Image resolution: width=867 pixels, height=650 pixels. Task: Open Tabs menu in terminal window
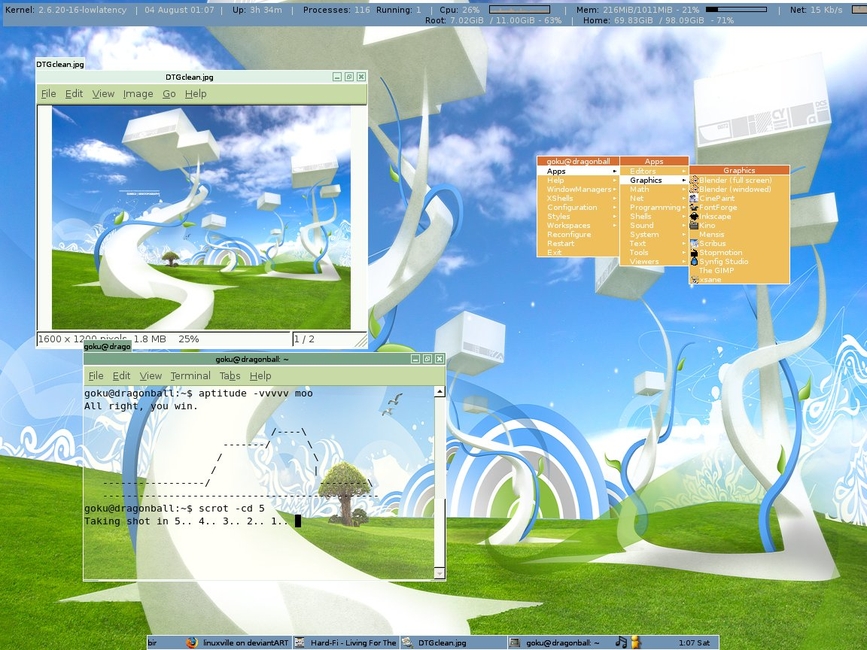tap(230, 376)
